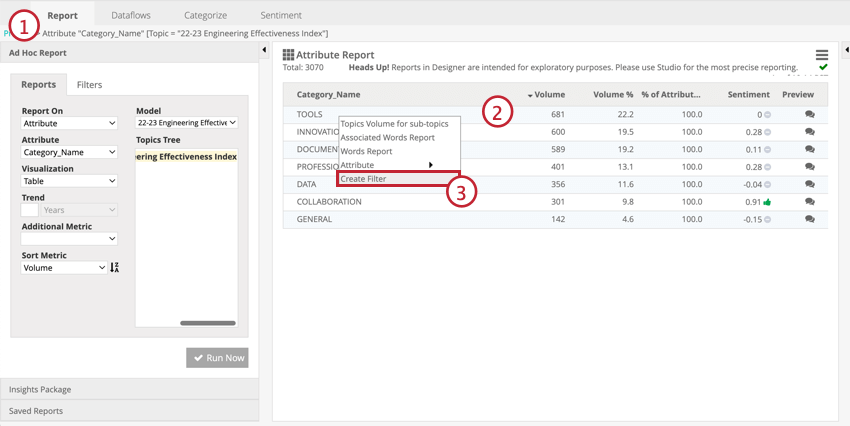Click preview comments icon for DATA row
The image size is (850, 426).
(x=809, y=184)
